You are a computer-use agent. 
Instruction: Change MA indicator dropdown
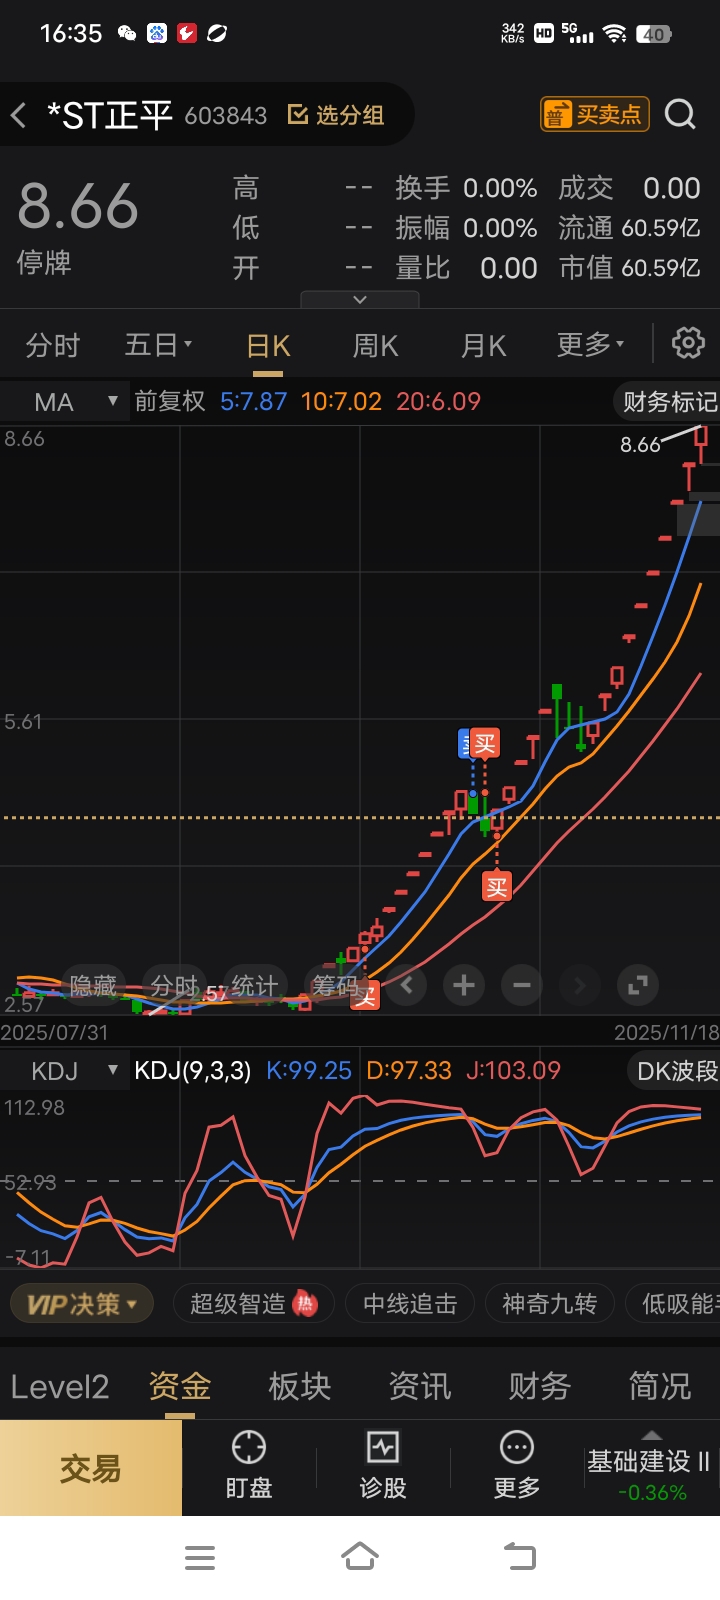(x=65, y=402)
